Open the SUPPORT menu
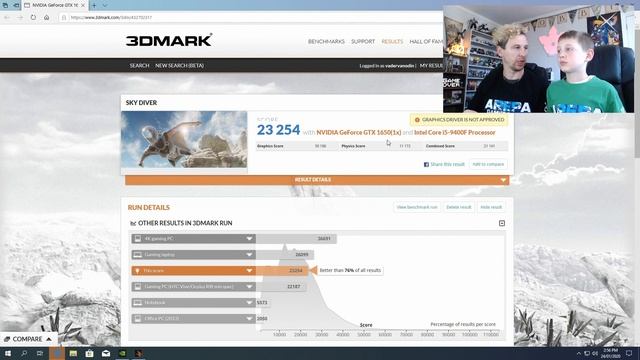Viewport: 640px width, 360px height. pyautogui.click(x=363, y=42)
